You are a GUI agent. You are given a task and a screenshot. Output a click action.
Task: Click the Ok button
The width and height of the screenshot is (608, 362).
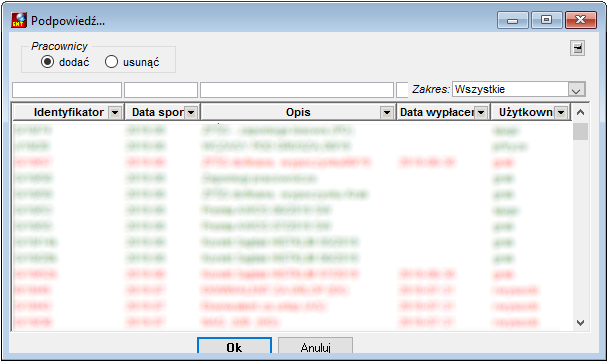coord(234,345)
